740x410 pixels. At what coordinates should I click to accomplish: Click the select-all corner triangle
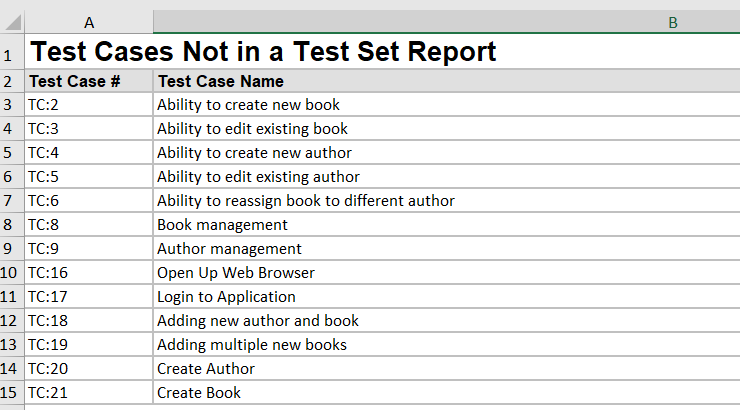12,22
